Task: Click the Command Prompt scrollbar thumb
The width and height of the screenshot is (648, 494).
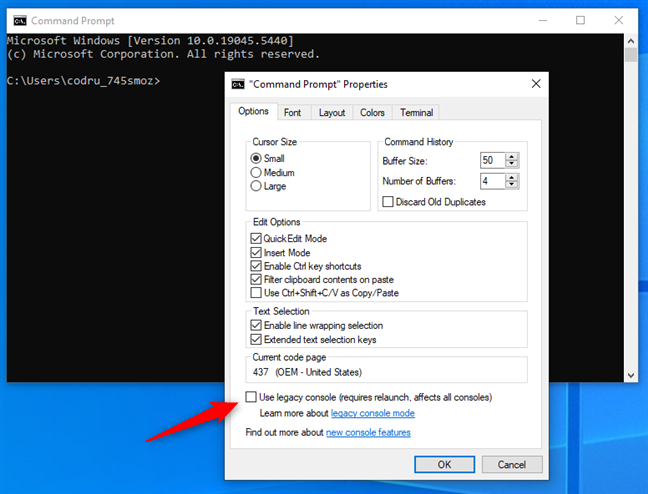Action: tap(631, 55)
